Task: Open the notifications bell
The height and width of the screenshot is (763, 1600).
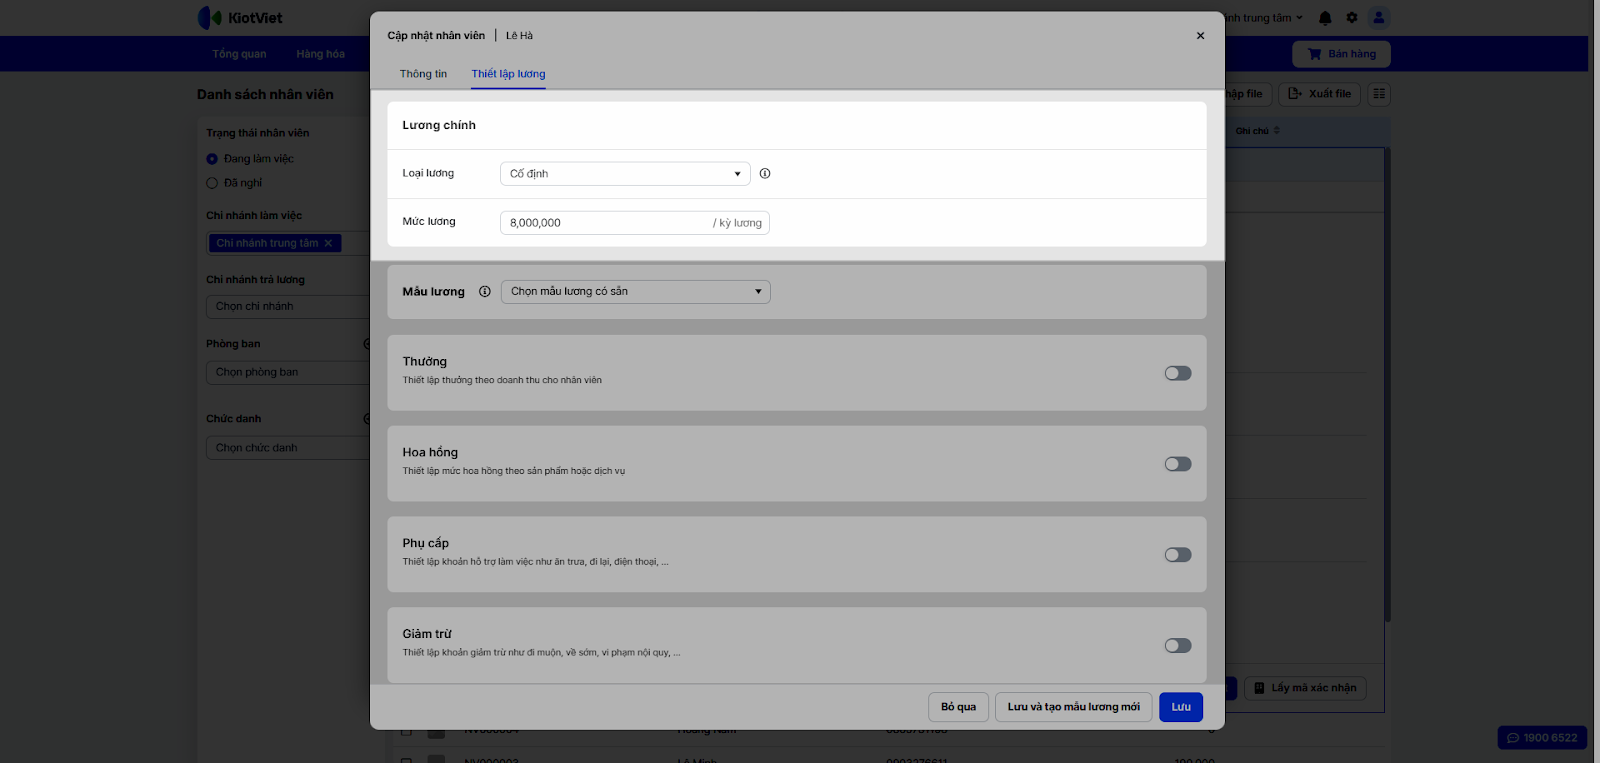Action: pos(1325,18)
